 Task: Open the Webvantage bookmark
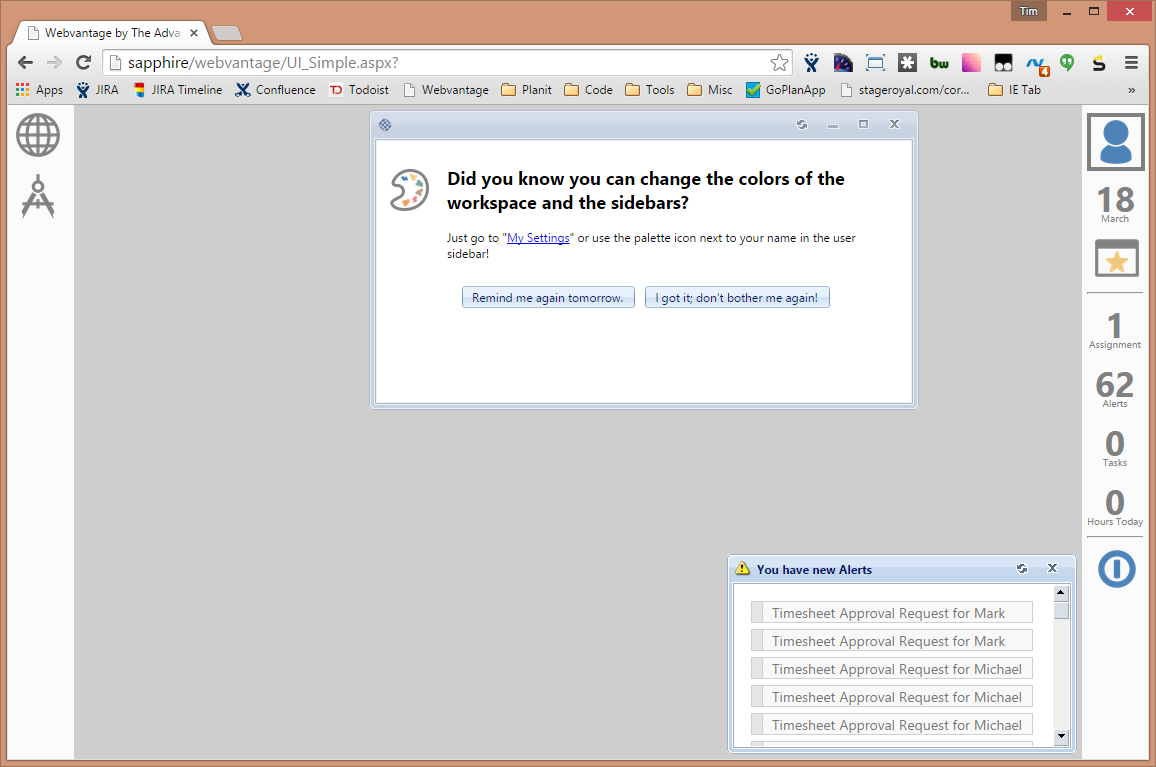pyautogui.click(x=446, y=89)
